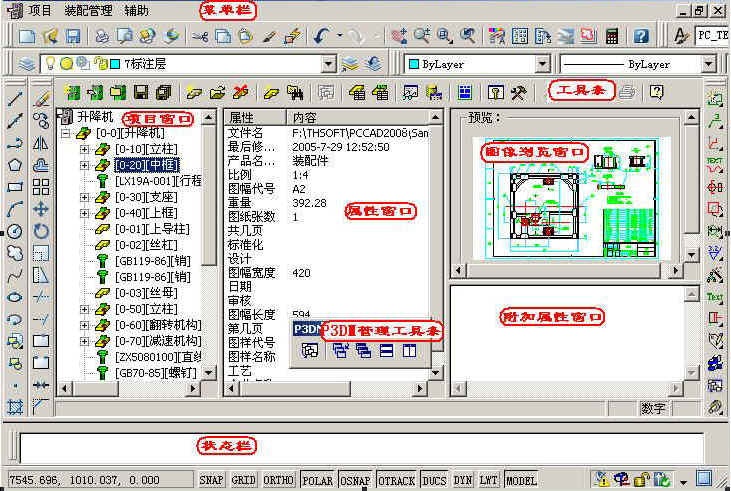This screenshot has width=731, height=491.
Task: Click the printer icon in the project toolbar
Action: coord(626,93)
